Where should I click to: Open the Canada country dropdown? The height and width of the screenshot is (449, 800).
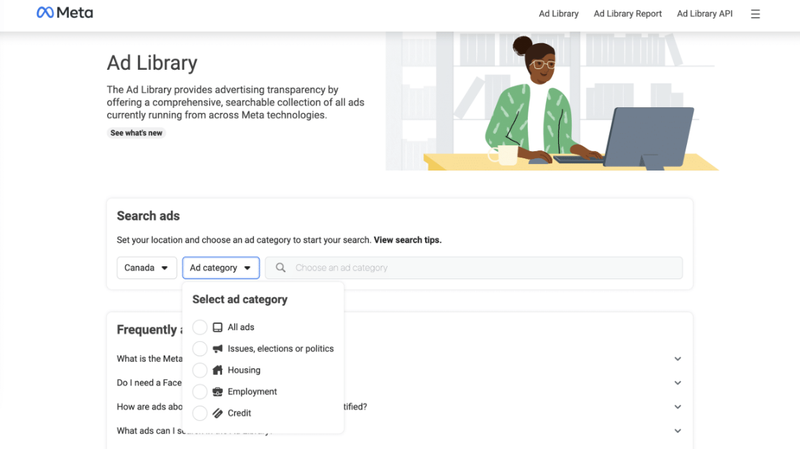click(x=147, y=268)
